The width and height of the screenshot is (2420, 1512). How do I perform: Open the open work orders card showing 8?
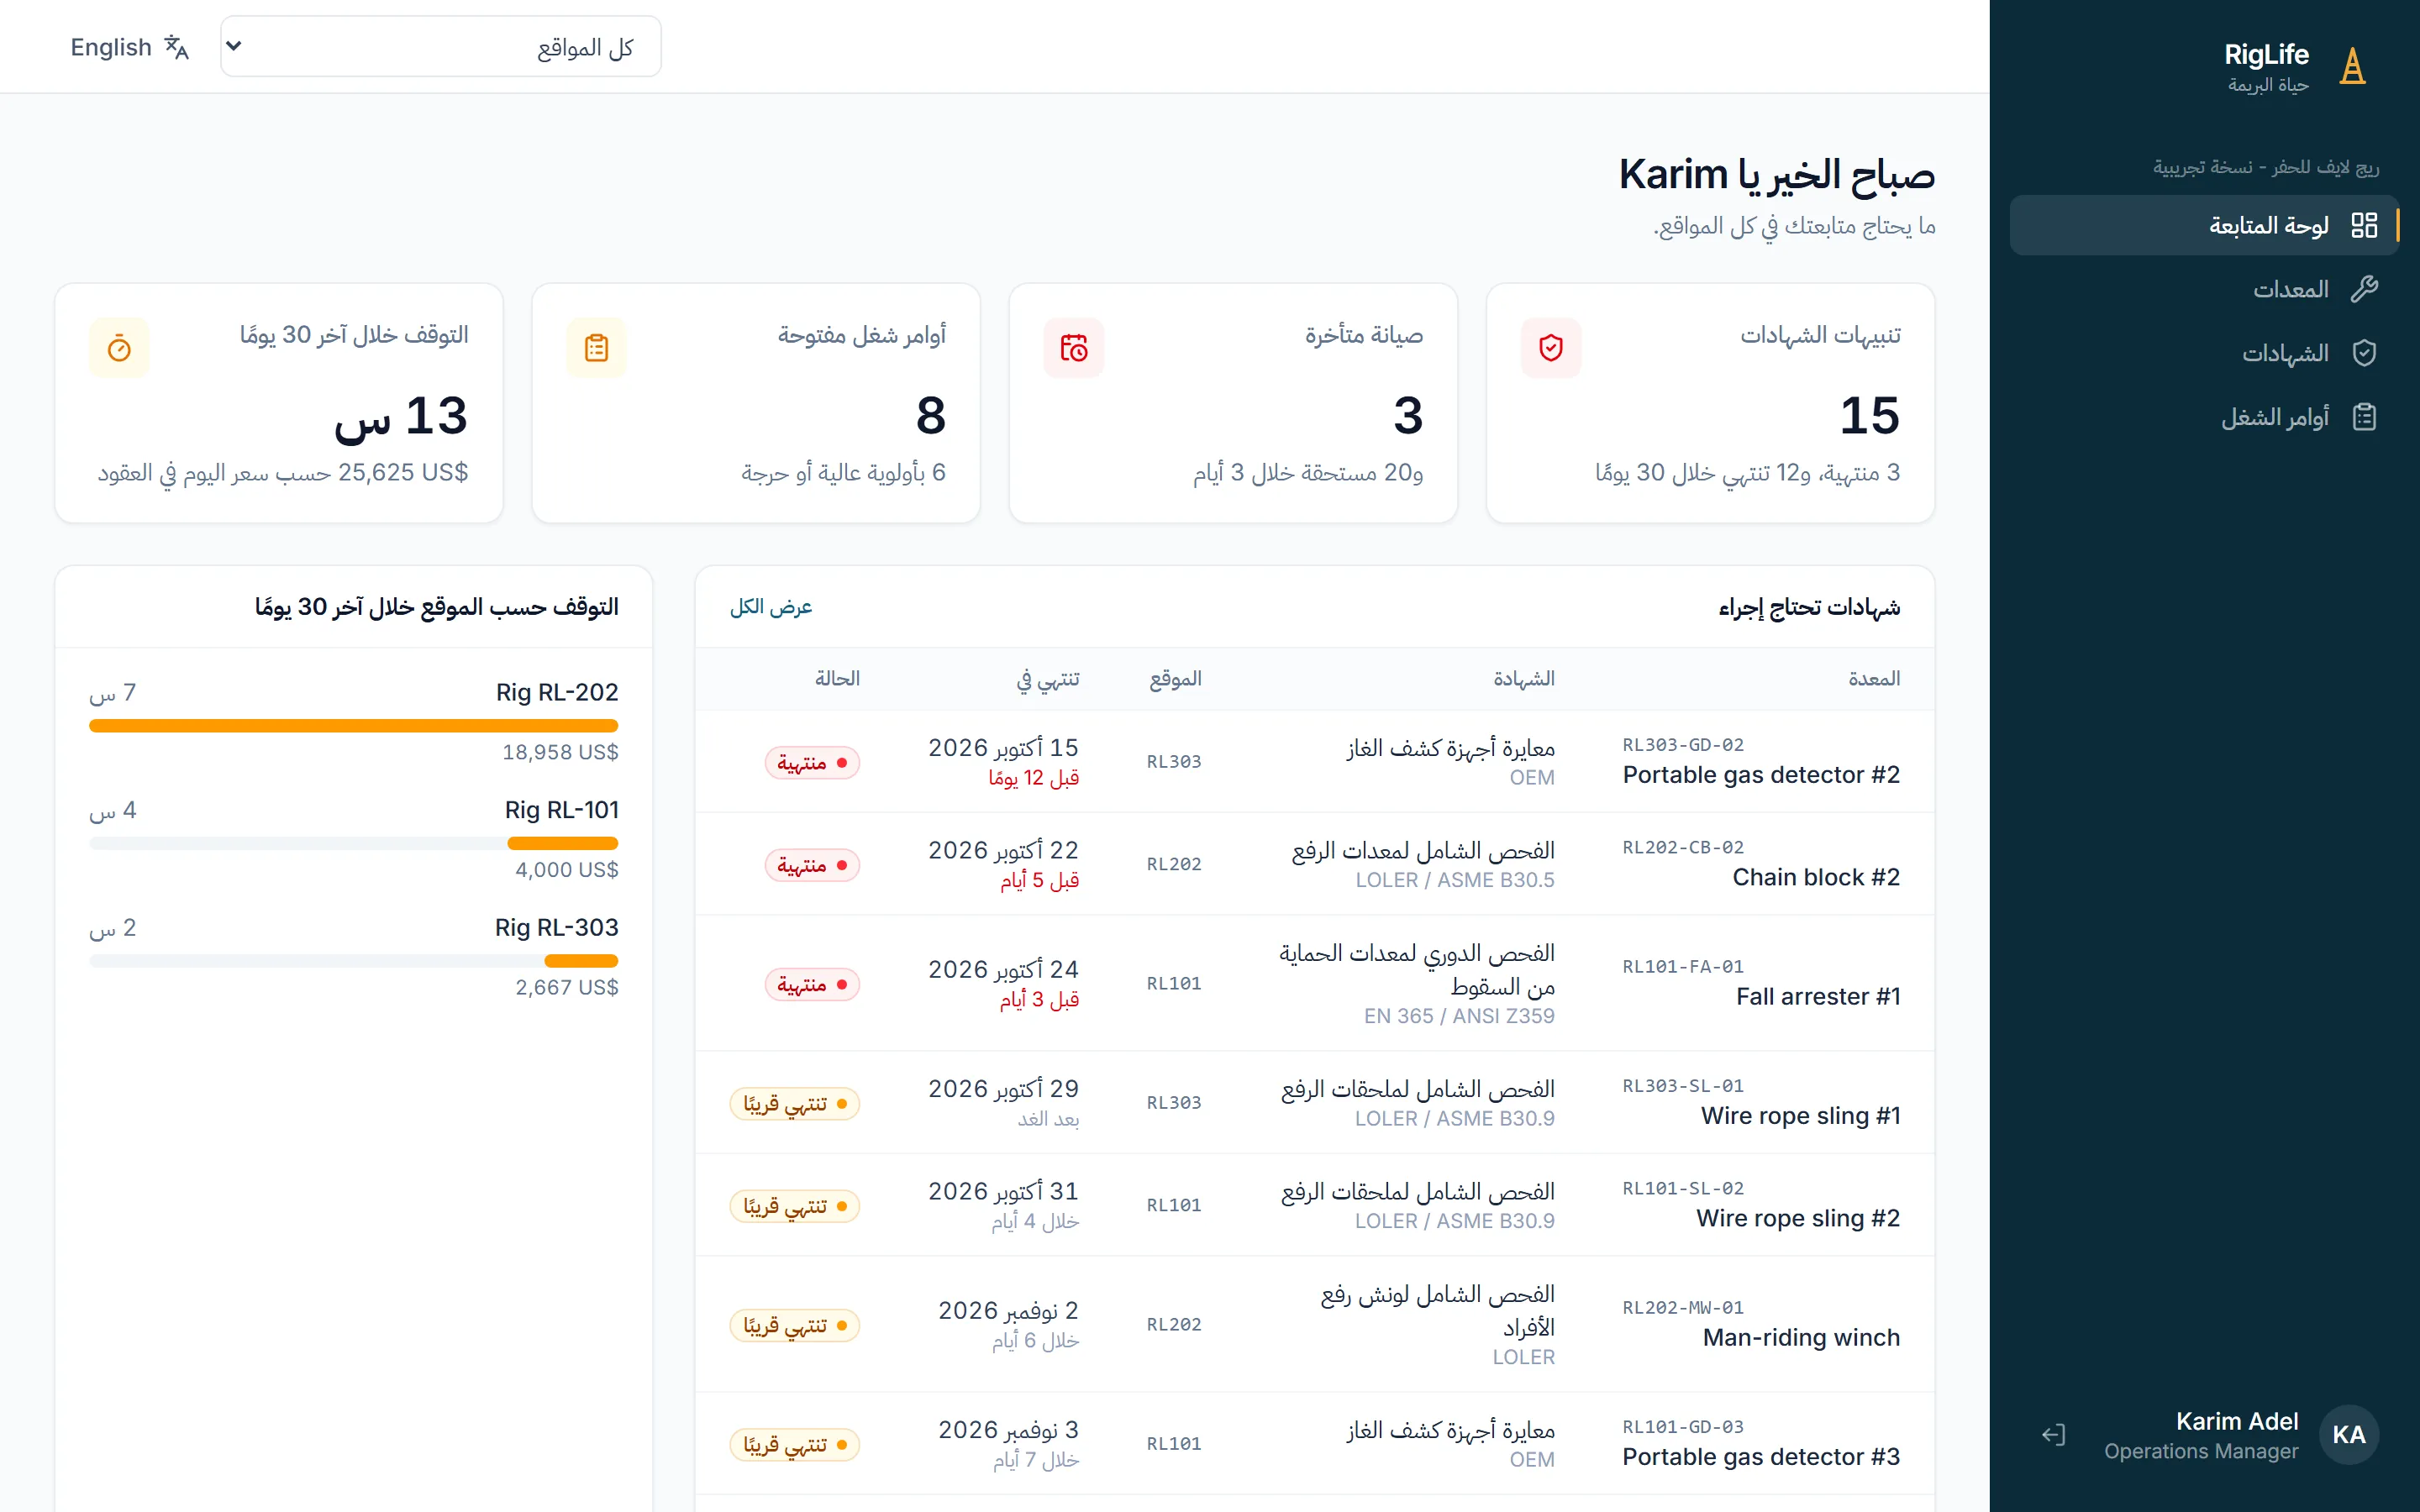pos(756,403)
